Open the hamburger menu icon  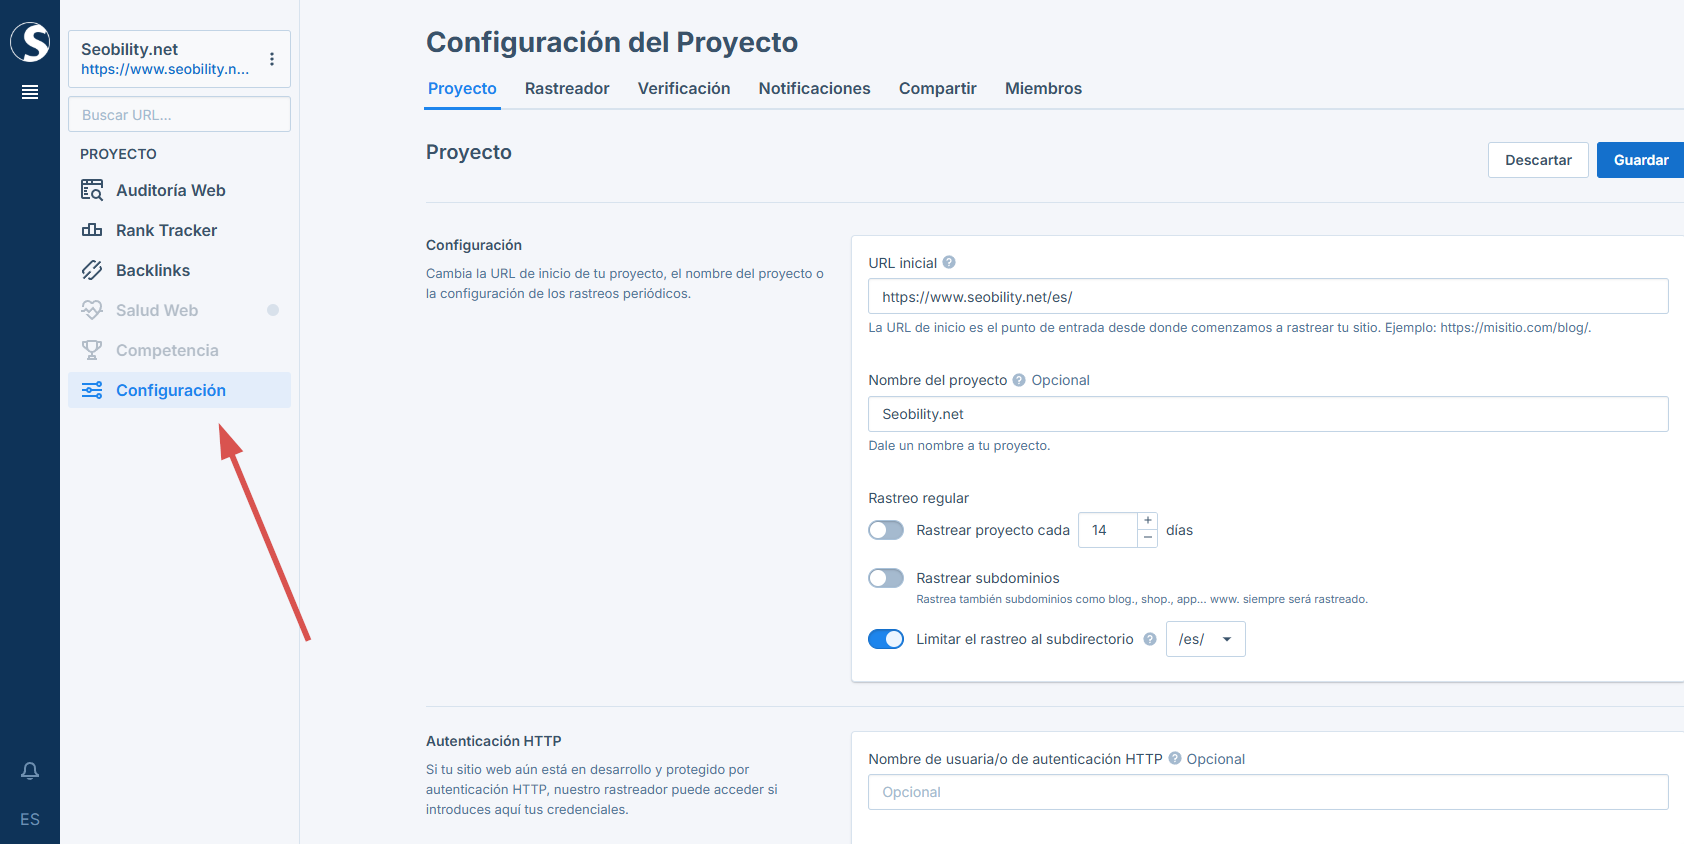point(30,92)
